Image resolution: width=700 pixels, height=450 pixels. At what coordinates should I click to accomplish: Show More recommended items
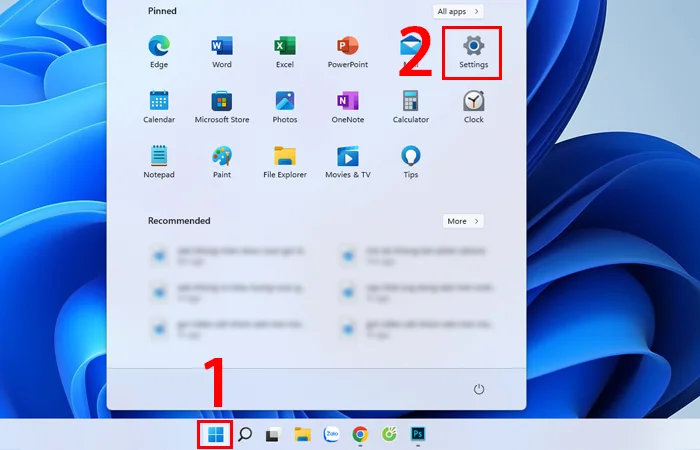click(x=463, y=221)
